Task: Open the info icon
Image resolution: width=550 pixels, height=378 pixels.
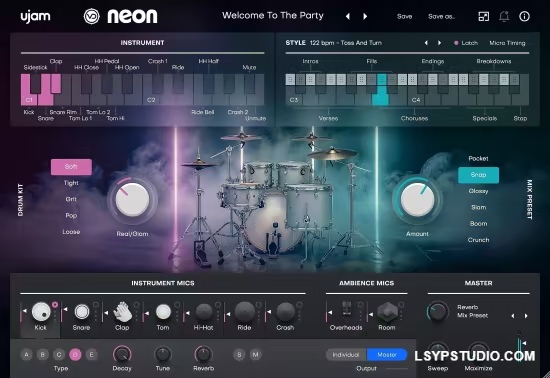Action: [524, 16]
